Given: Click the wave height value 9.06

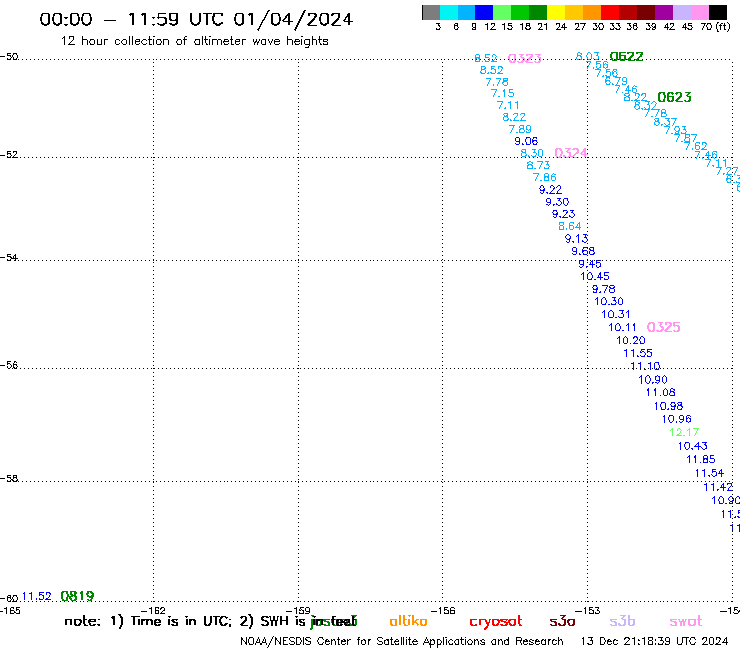Looking at the screenshot, I should point(526,141).
